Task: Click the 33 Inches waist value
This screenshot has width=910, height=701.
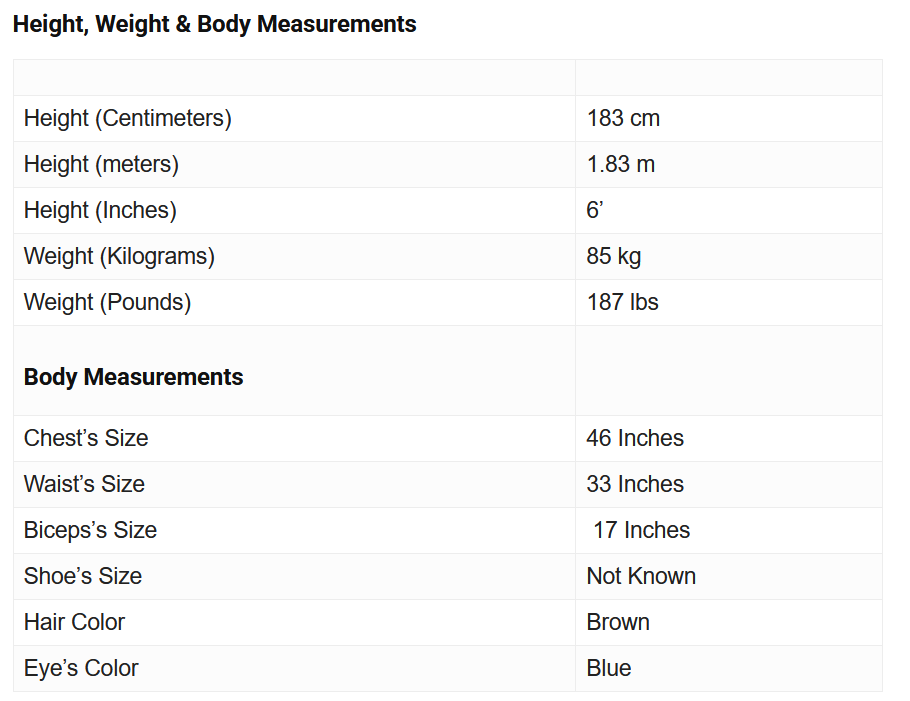Action: pyautogui.click(x=635, y=484)
